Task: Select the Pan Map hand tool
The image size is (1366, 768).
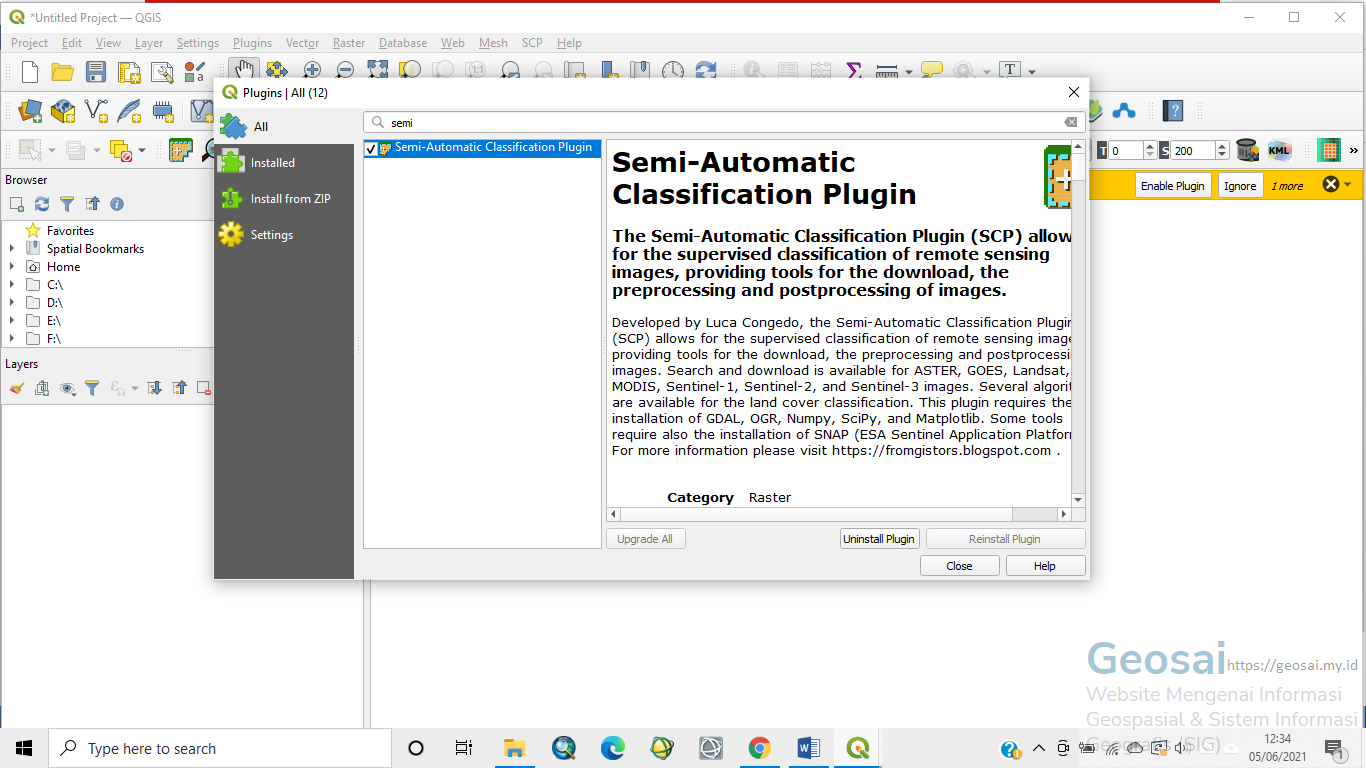Action: pos(242,70)
